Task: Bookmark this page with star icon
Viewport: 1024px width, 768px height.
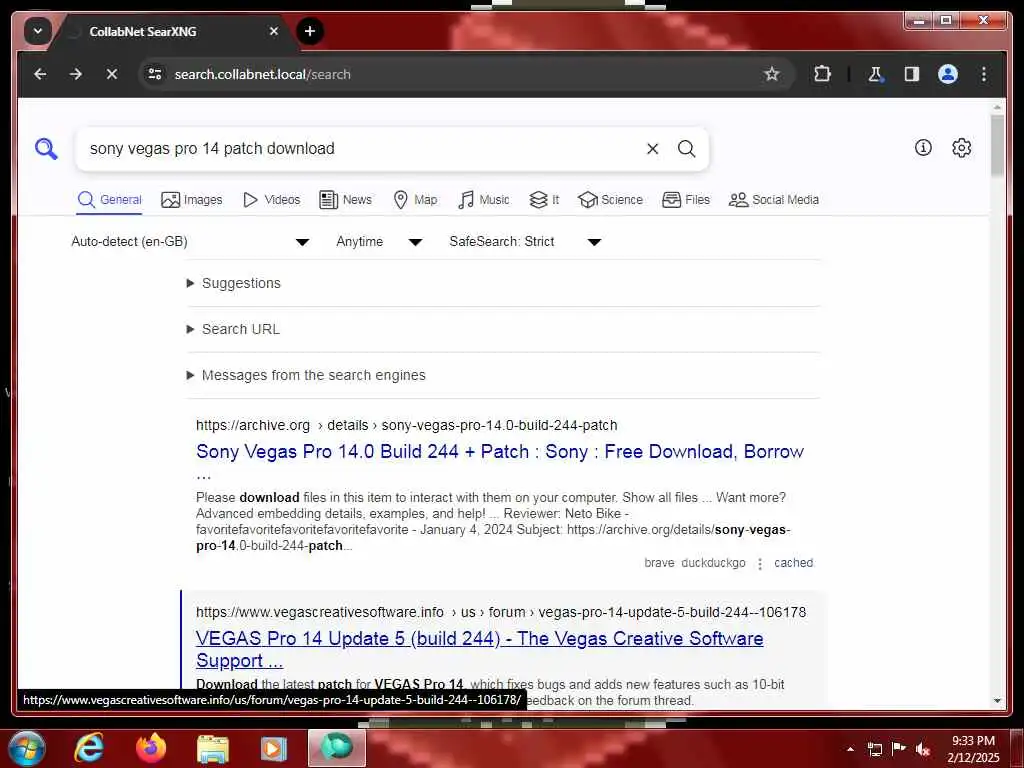Action: [772, 74]
